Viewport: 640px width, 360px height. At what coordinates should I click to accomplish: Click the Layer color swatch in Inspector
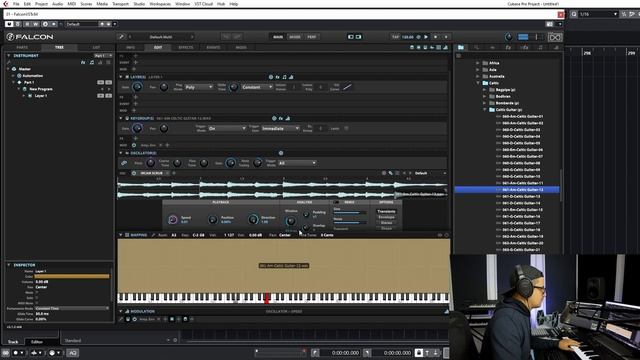click(72, 276)
